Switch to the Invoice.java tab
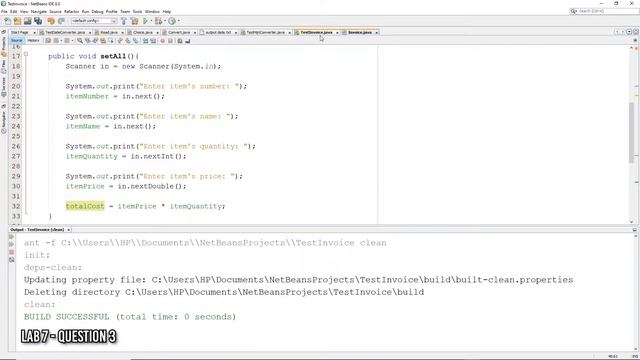Viewport: 640px width, 360px height. 360,32
